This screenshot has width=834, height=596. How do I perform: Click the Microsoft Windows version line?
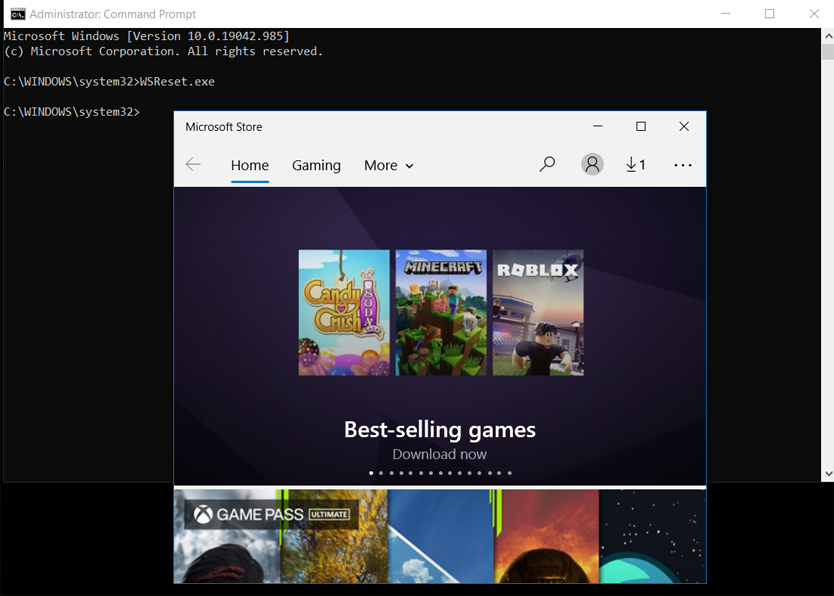[147, 36]
